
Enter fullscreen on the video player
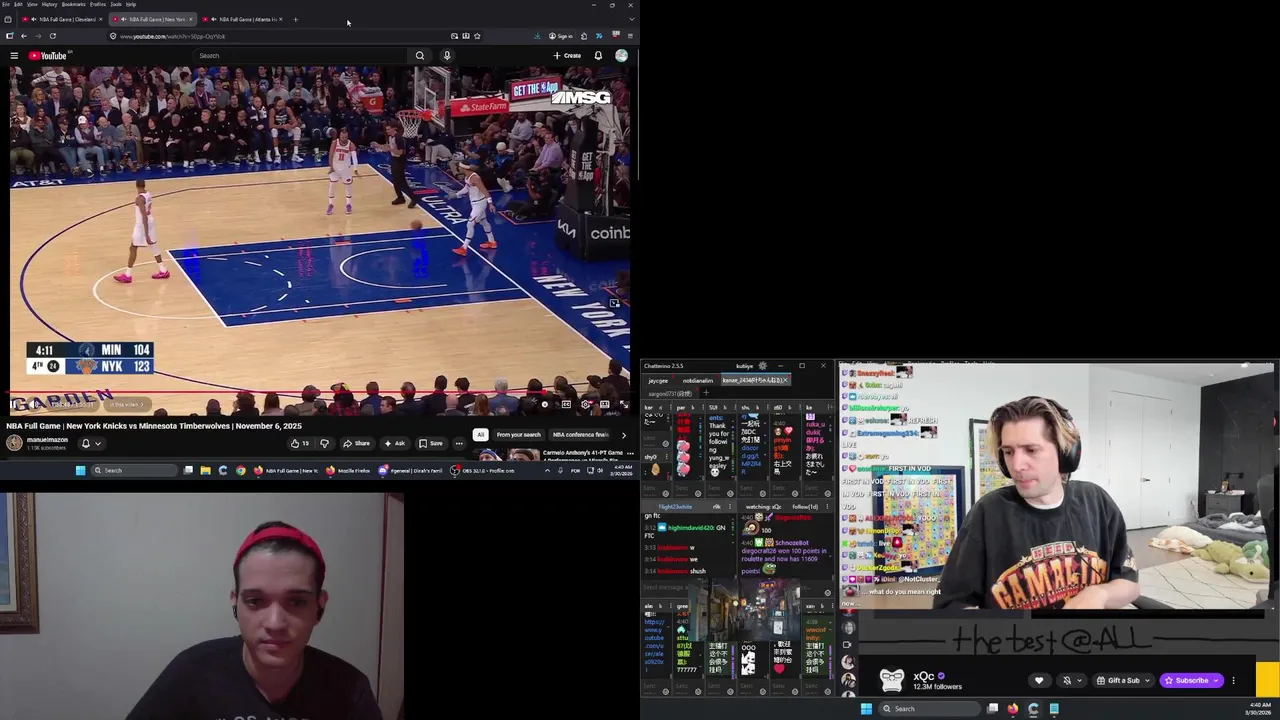tap(623, 404)
